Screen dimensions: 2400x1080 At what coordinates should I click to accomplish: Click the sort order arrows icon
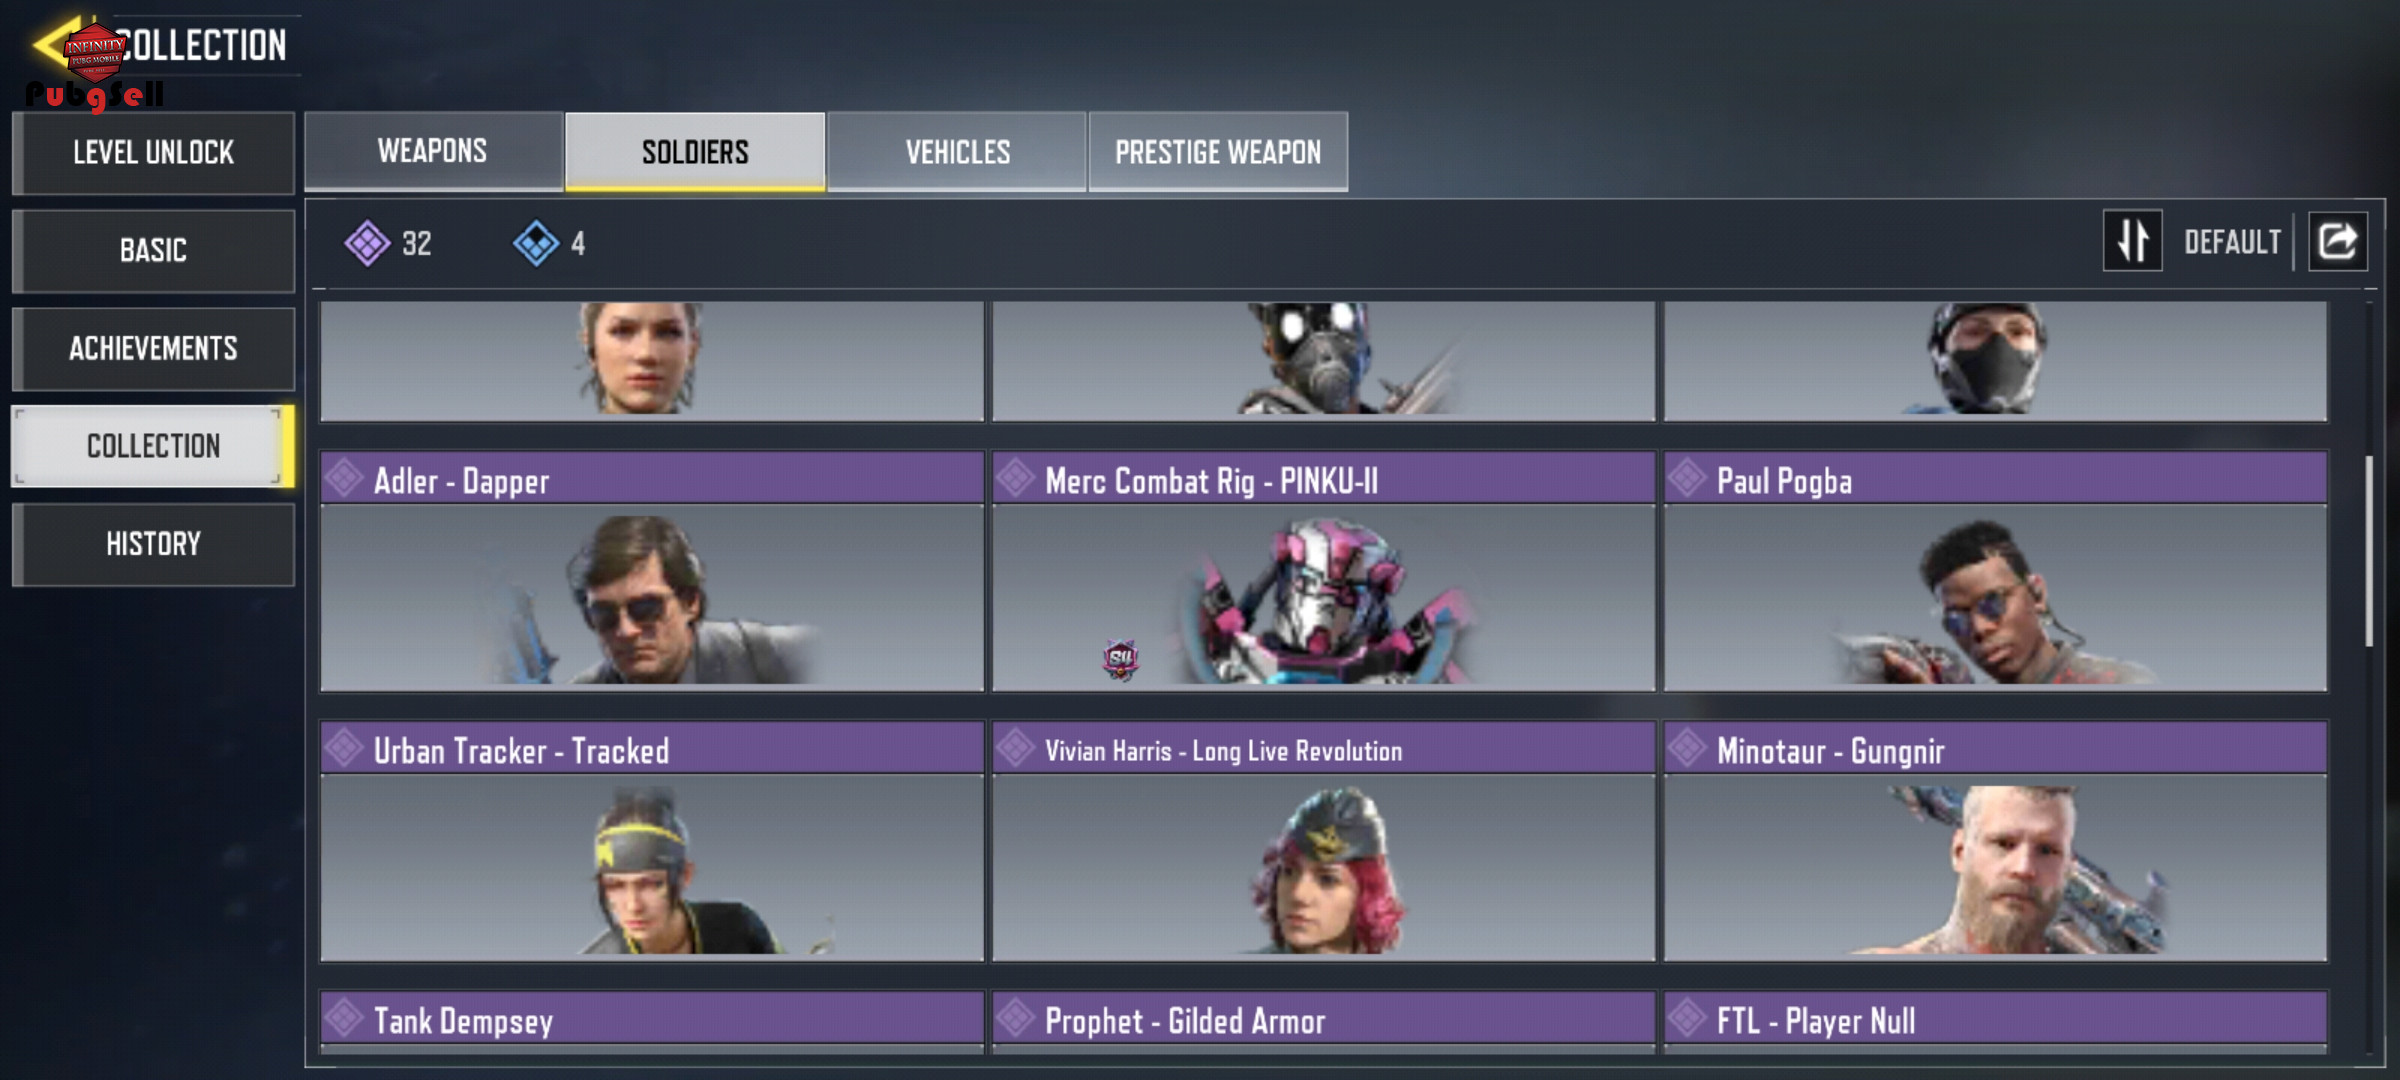pyautogui.click(x=2132, y=241)
